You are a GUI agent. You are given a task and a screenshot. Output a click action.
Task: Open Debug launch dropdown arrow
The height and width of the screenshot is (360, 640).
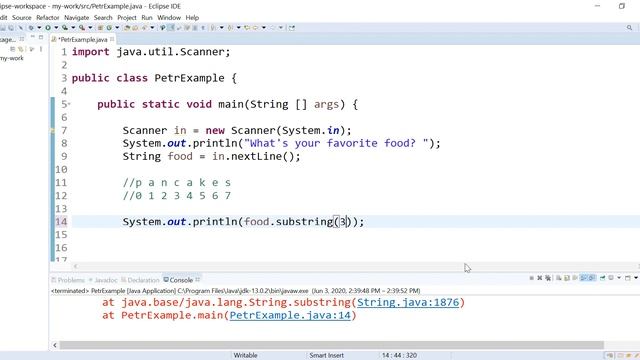(x=39, y=28)
